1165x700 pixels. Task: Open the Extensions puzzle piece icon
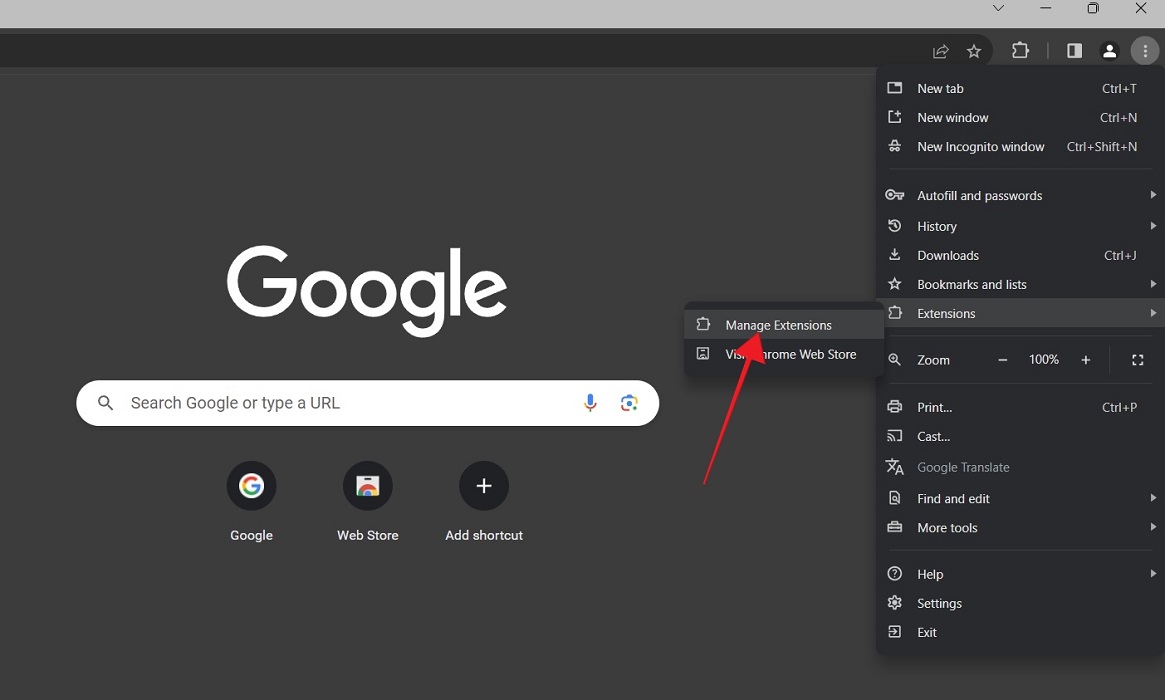pyautogui.click(x=1020, y=50)
